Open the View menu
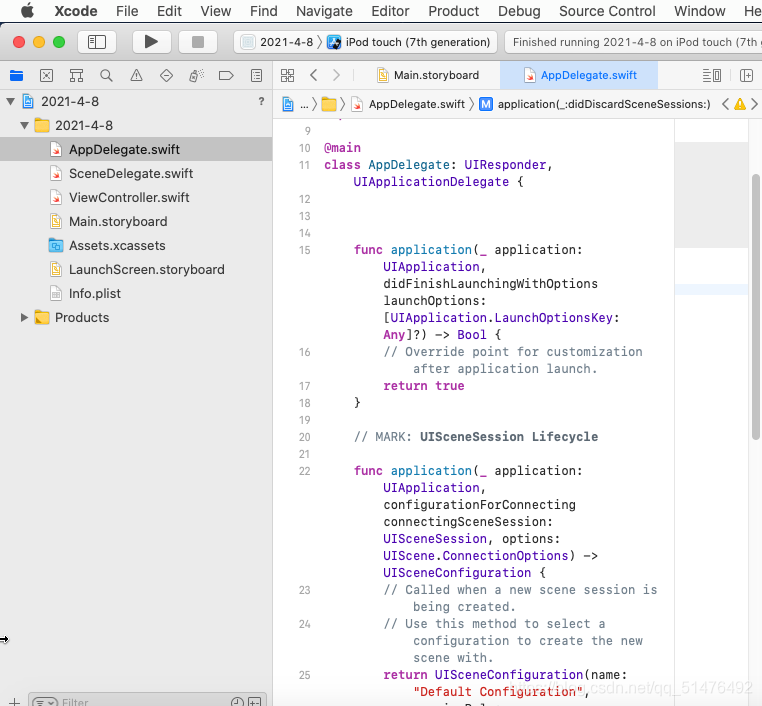The width and height of the screenshot is (762, 706). click(x=216, y=11)
